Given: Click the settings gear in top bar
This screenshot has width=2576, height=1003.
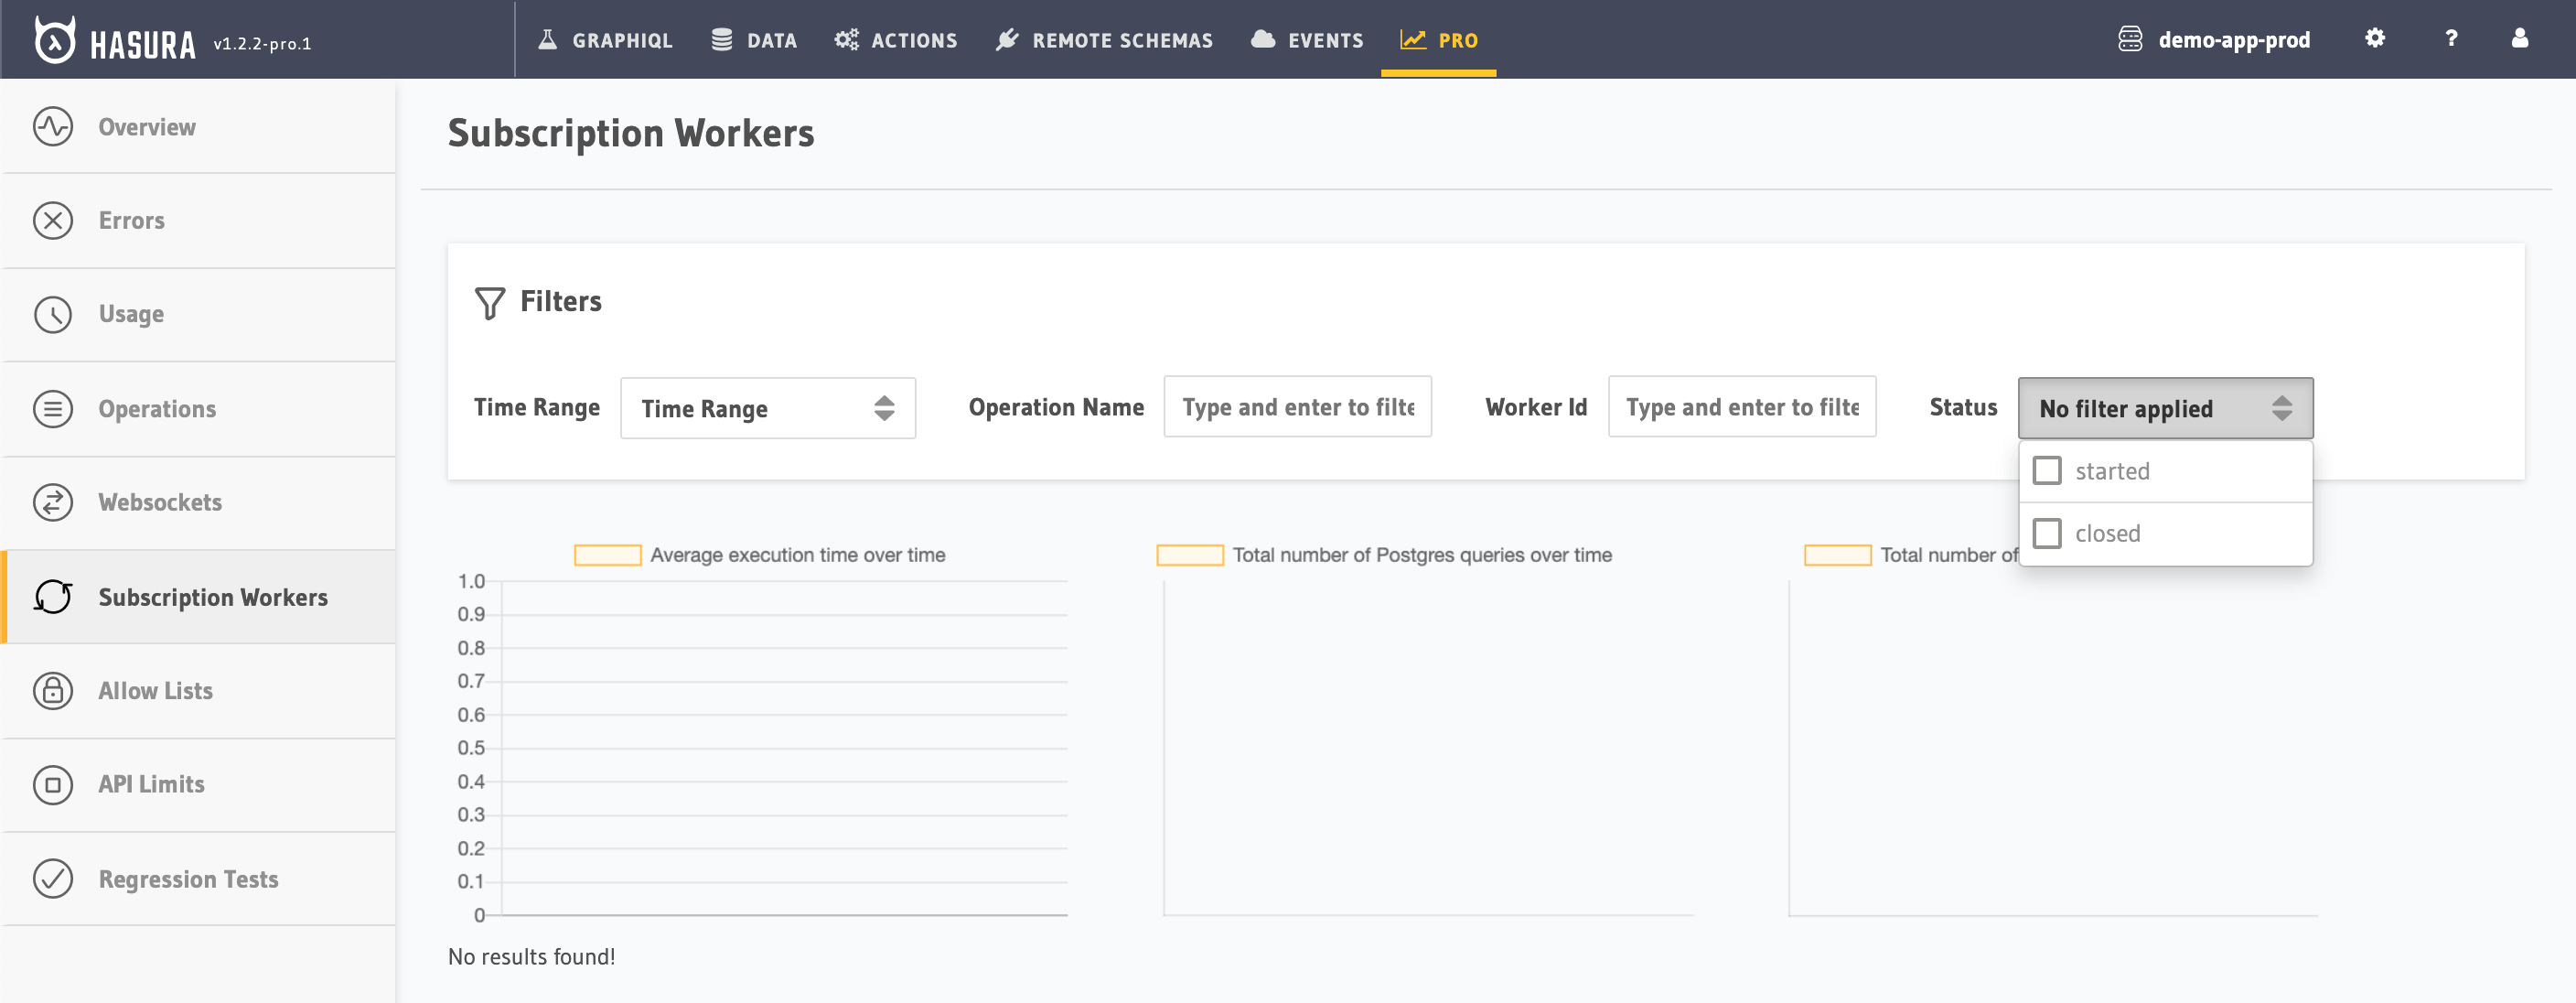Looking at the screenshot, I should 2375,39.
